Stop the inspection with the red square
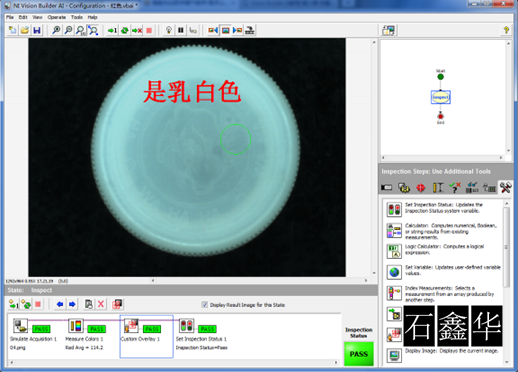Viewport: 518px width, 372px height. click(149, 30)
